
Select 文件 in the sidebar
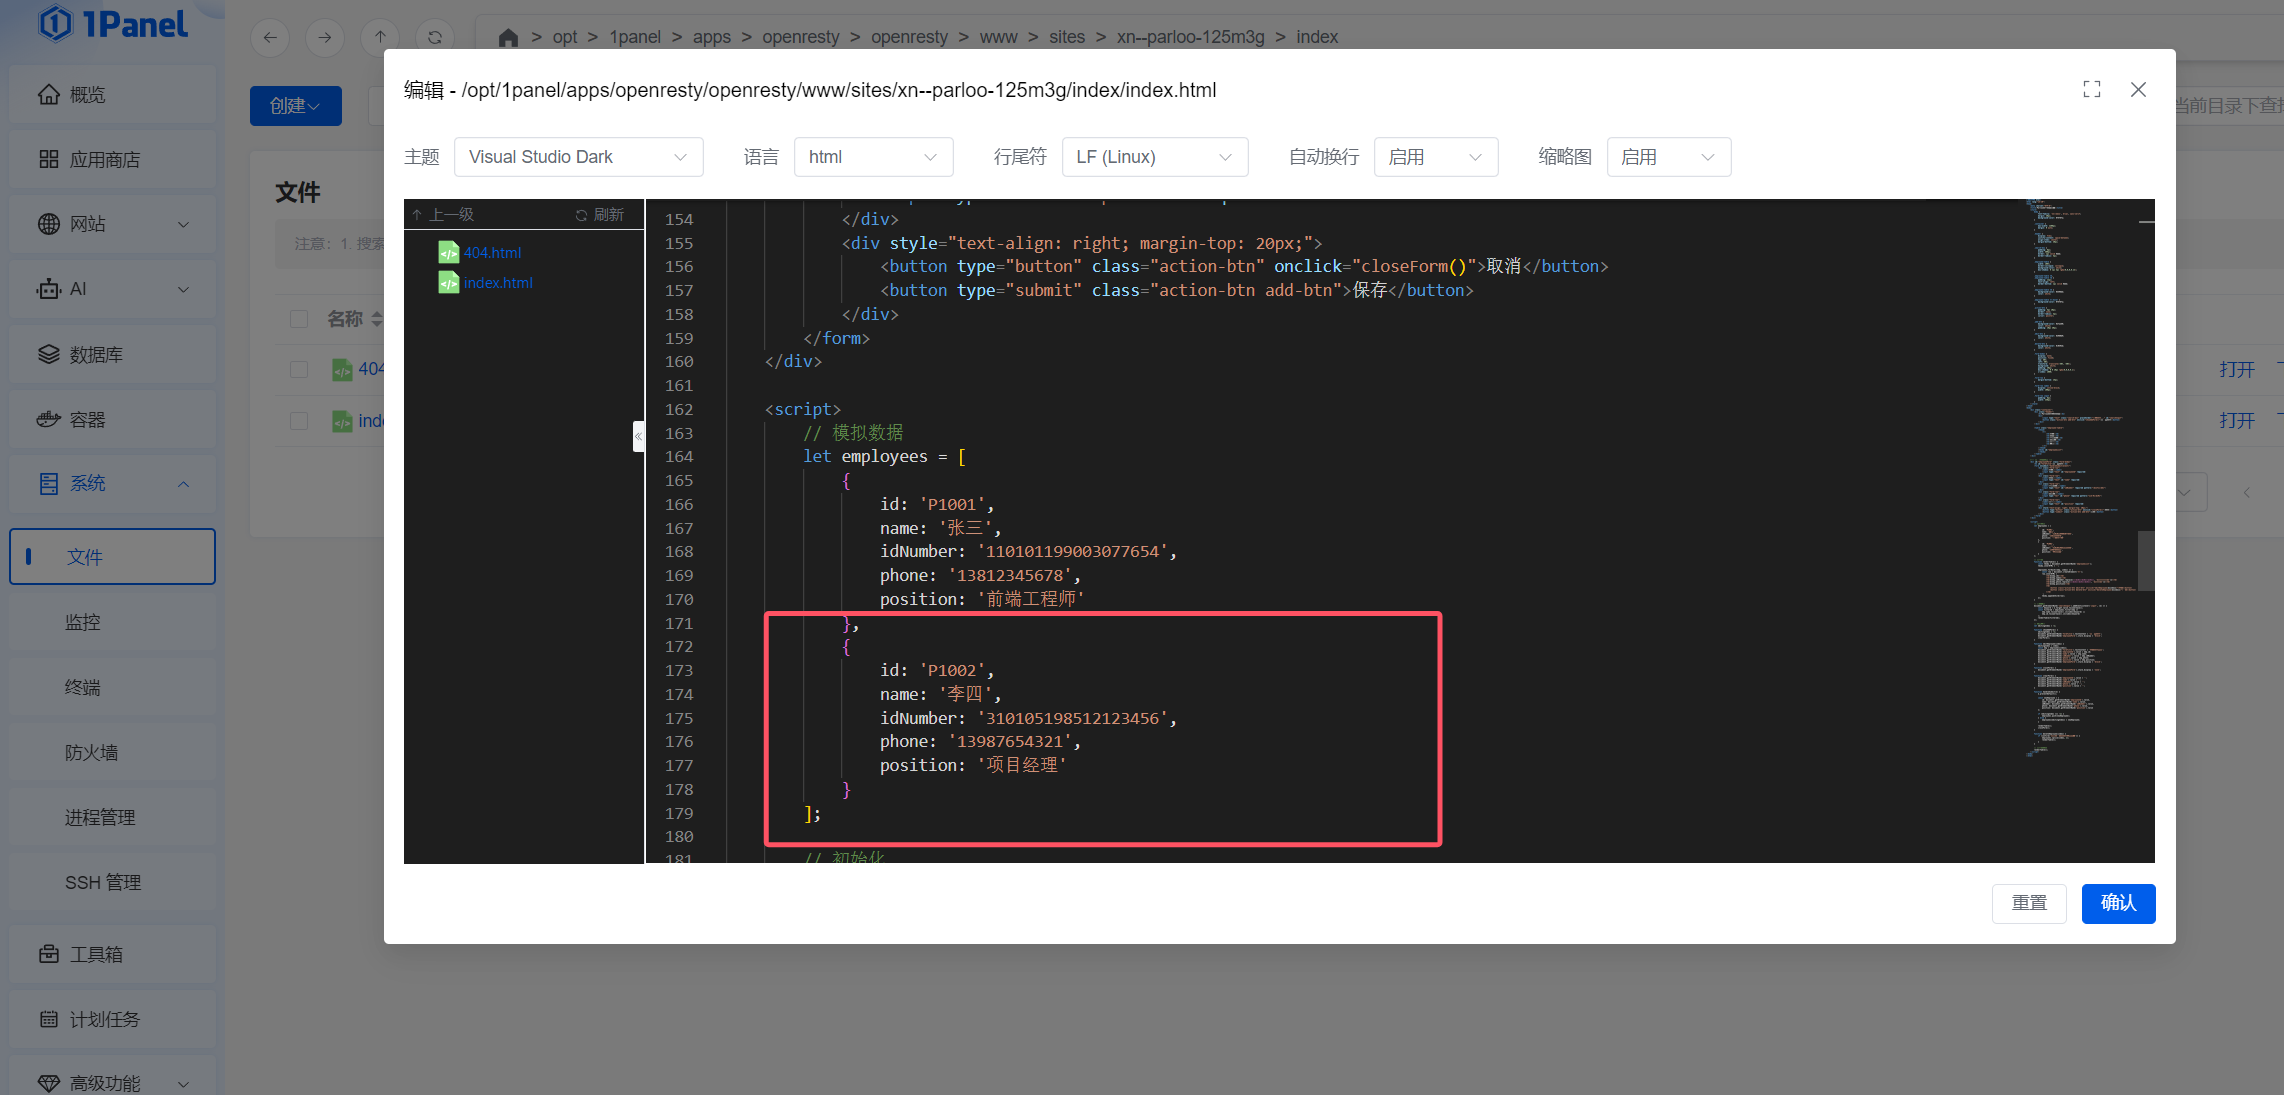tap(112, 556)
